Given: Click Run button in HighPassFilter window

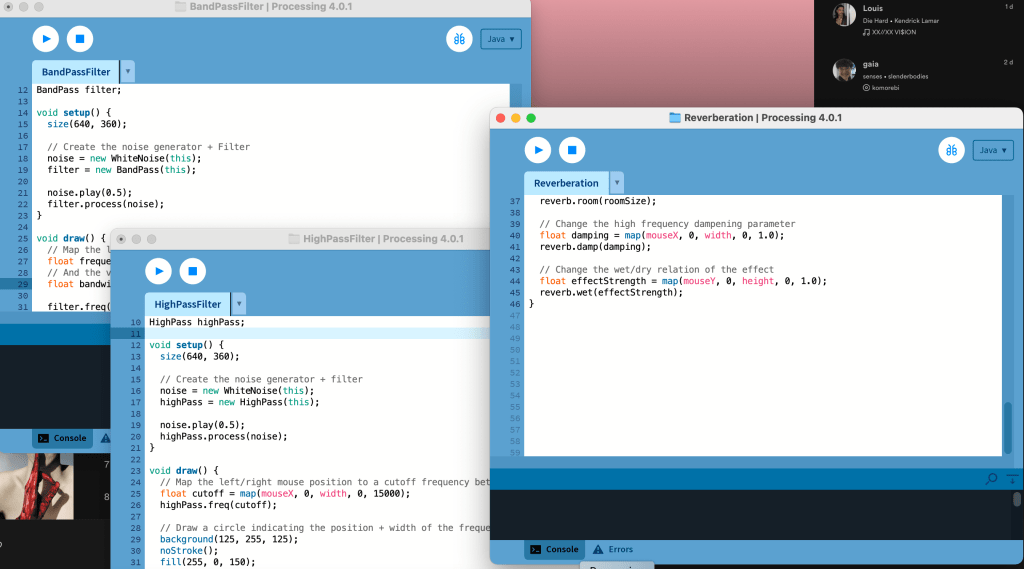Looking at the screenshot, I should coord(158,271).
